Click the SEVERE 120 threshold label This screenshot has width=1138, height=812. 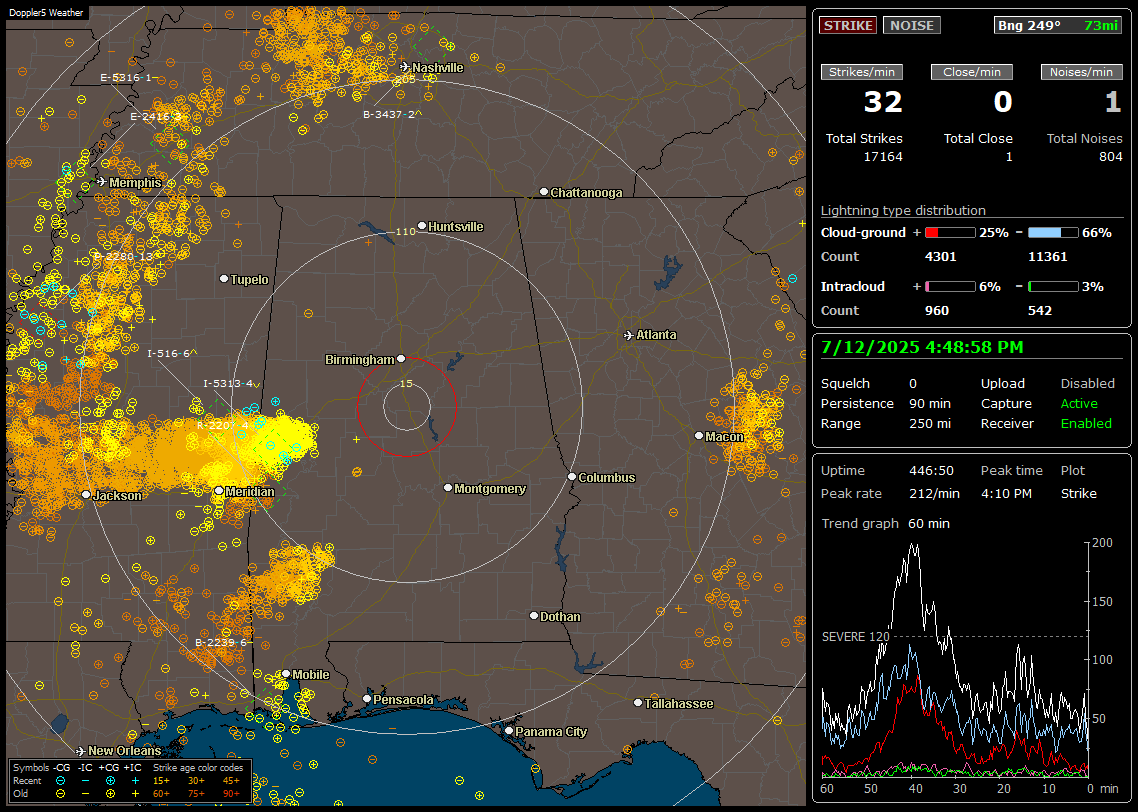coord(855,636)
